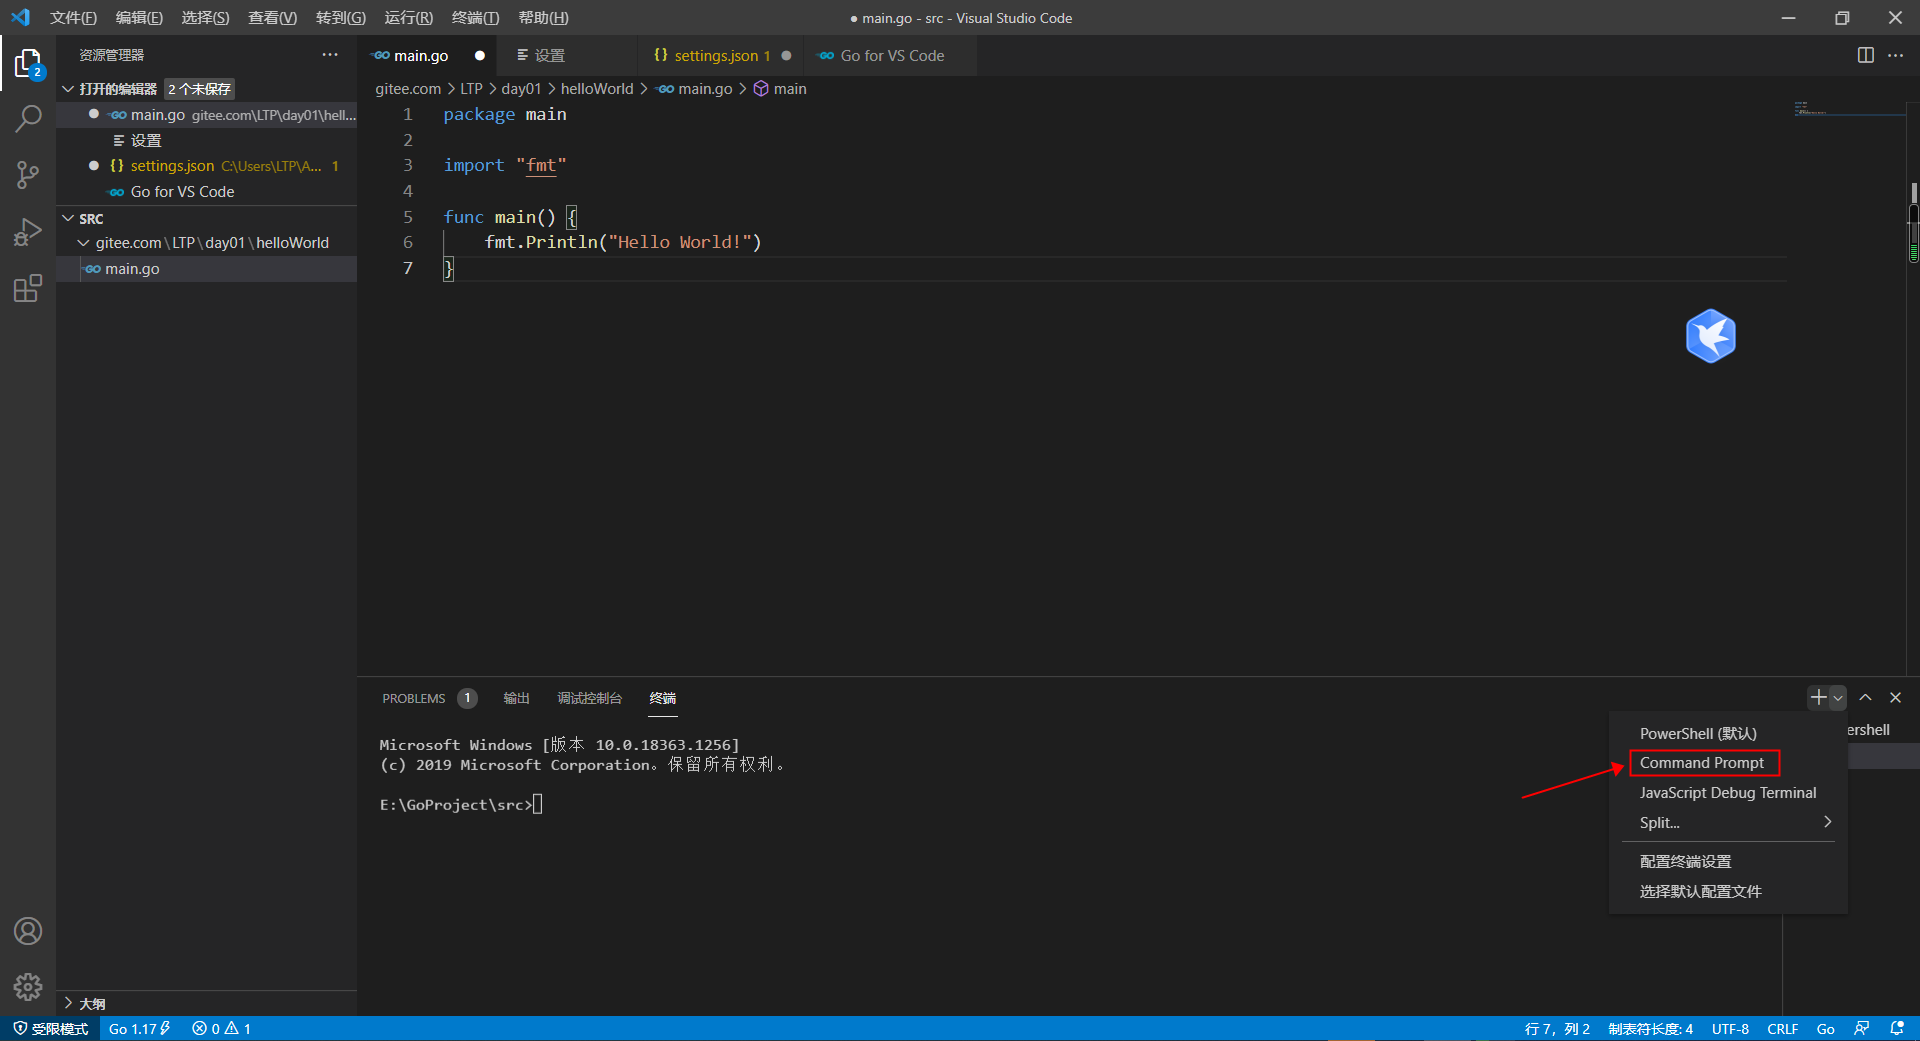Switch to the settings.json editor tab
The image size is (1920, 1041).
(x=722, y=56)
